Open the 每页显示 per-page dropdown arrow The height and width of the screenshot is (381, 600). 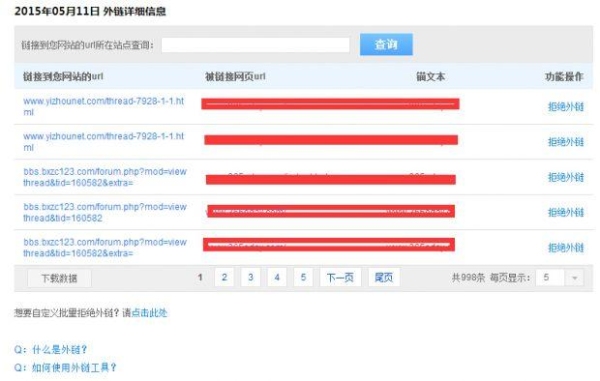[x=574, y=278]
